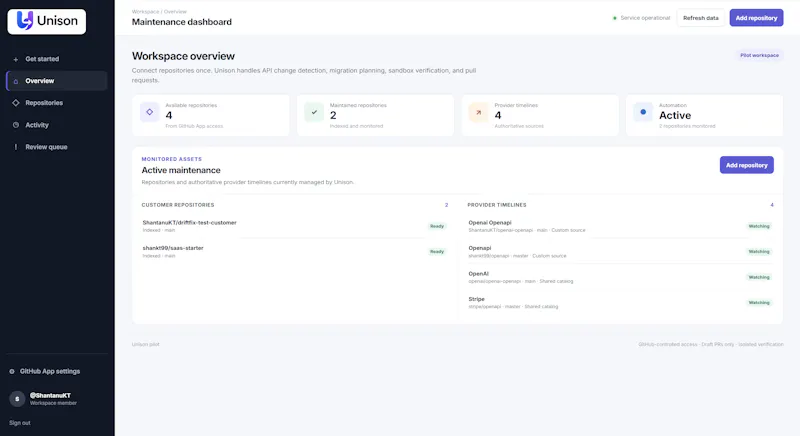
Task: Open the Stripe provider timeline
Action: click(620, 302)
